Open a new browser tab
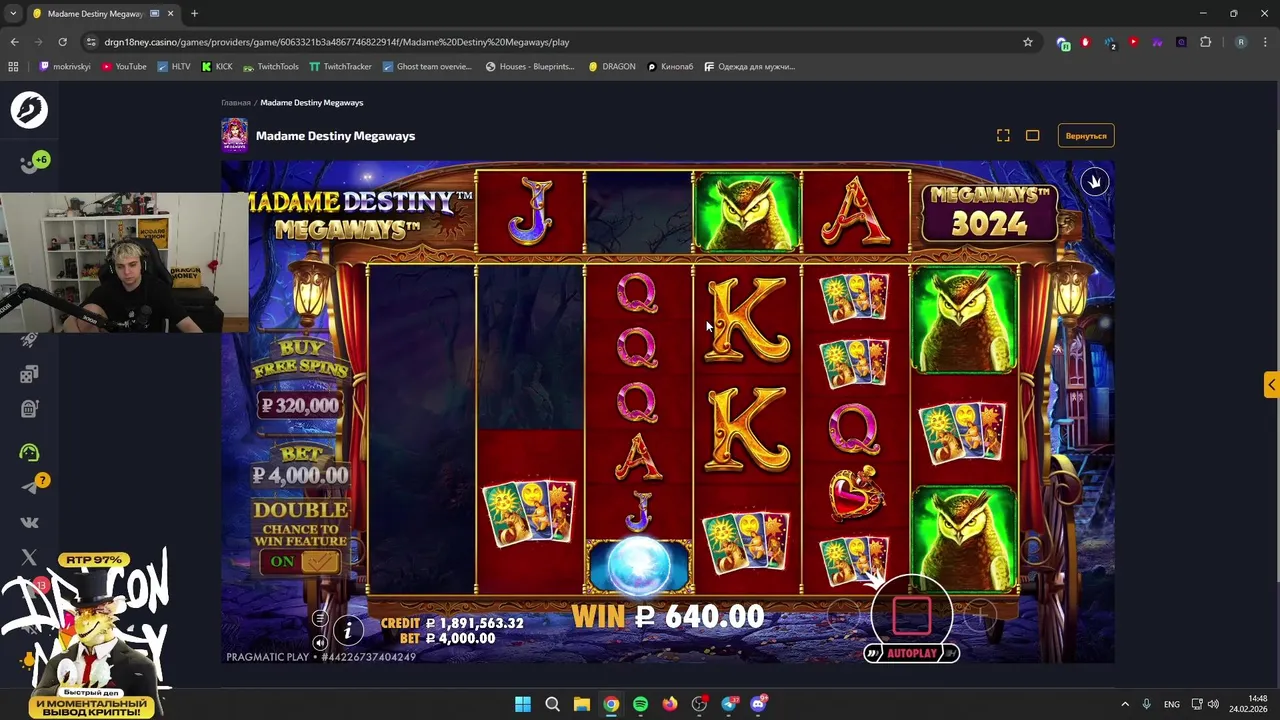The height and width of the screenshot is (720, 1280). (194, 14)
